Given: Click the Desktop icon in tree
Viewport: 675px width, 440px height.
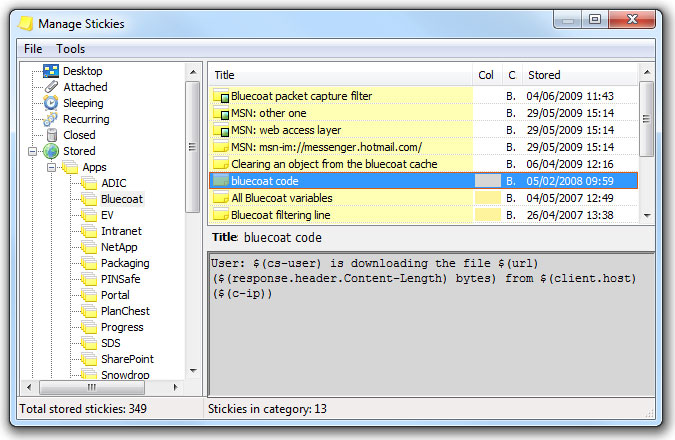Looking at the screenshot, I should 51,71.
